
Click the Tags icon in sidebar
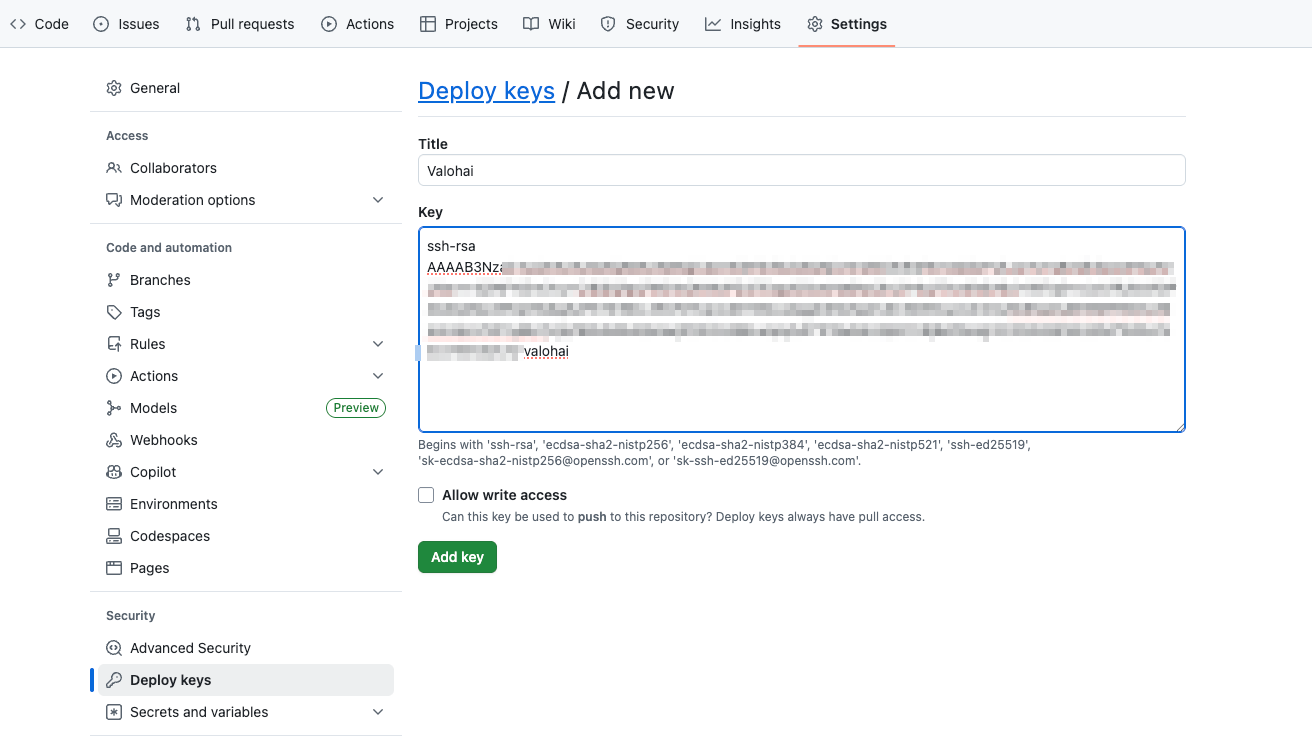coord(114,312)
